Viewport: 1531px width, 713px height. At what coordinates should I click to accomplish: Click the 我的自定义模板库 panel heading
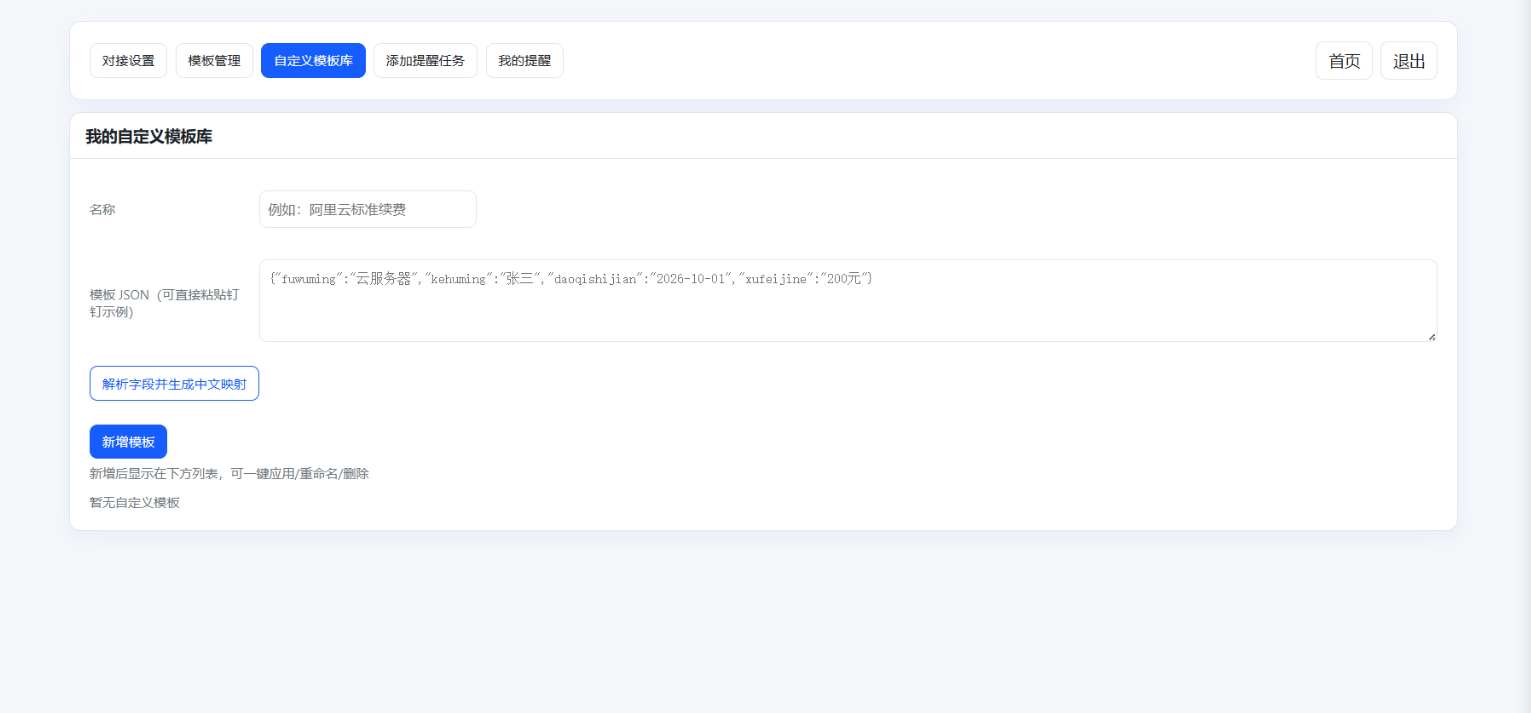[x=149, y=137]
